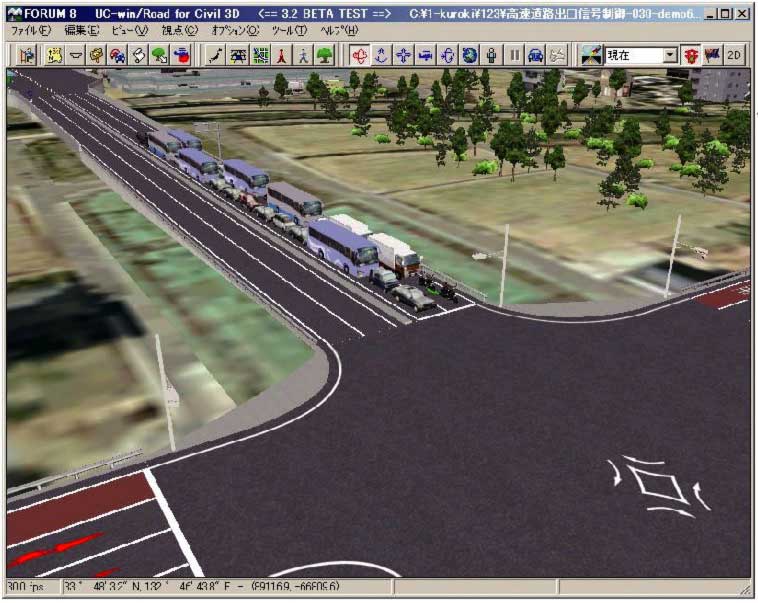Open the ビュー(V) menu

(x=130, y=31)
